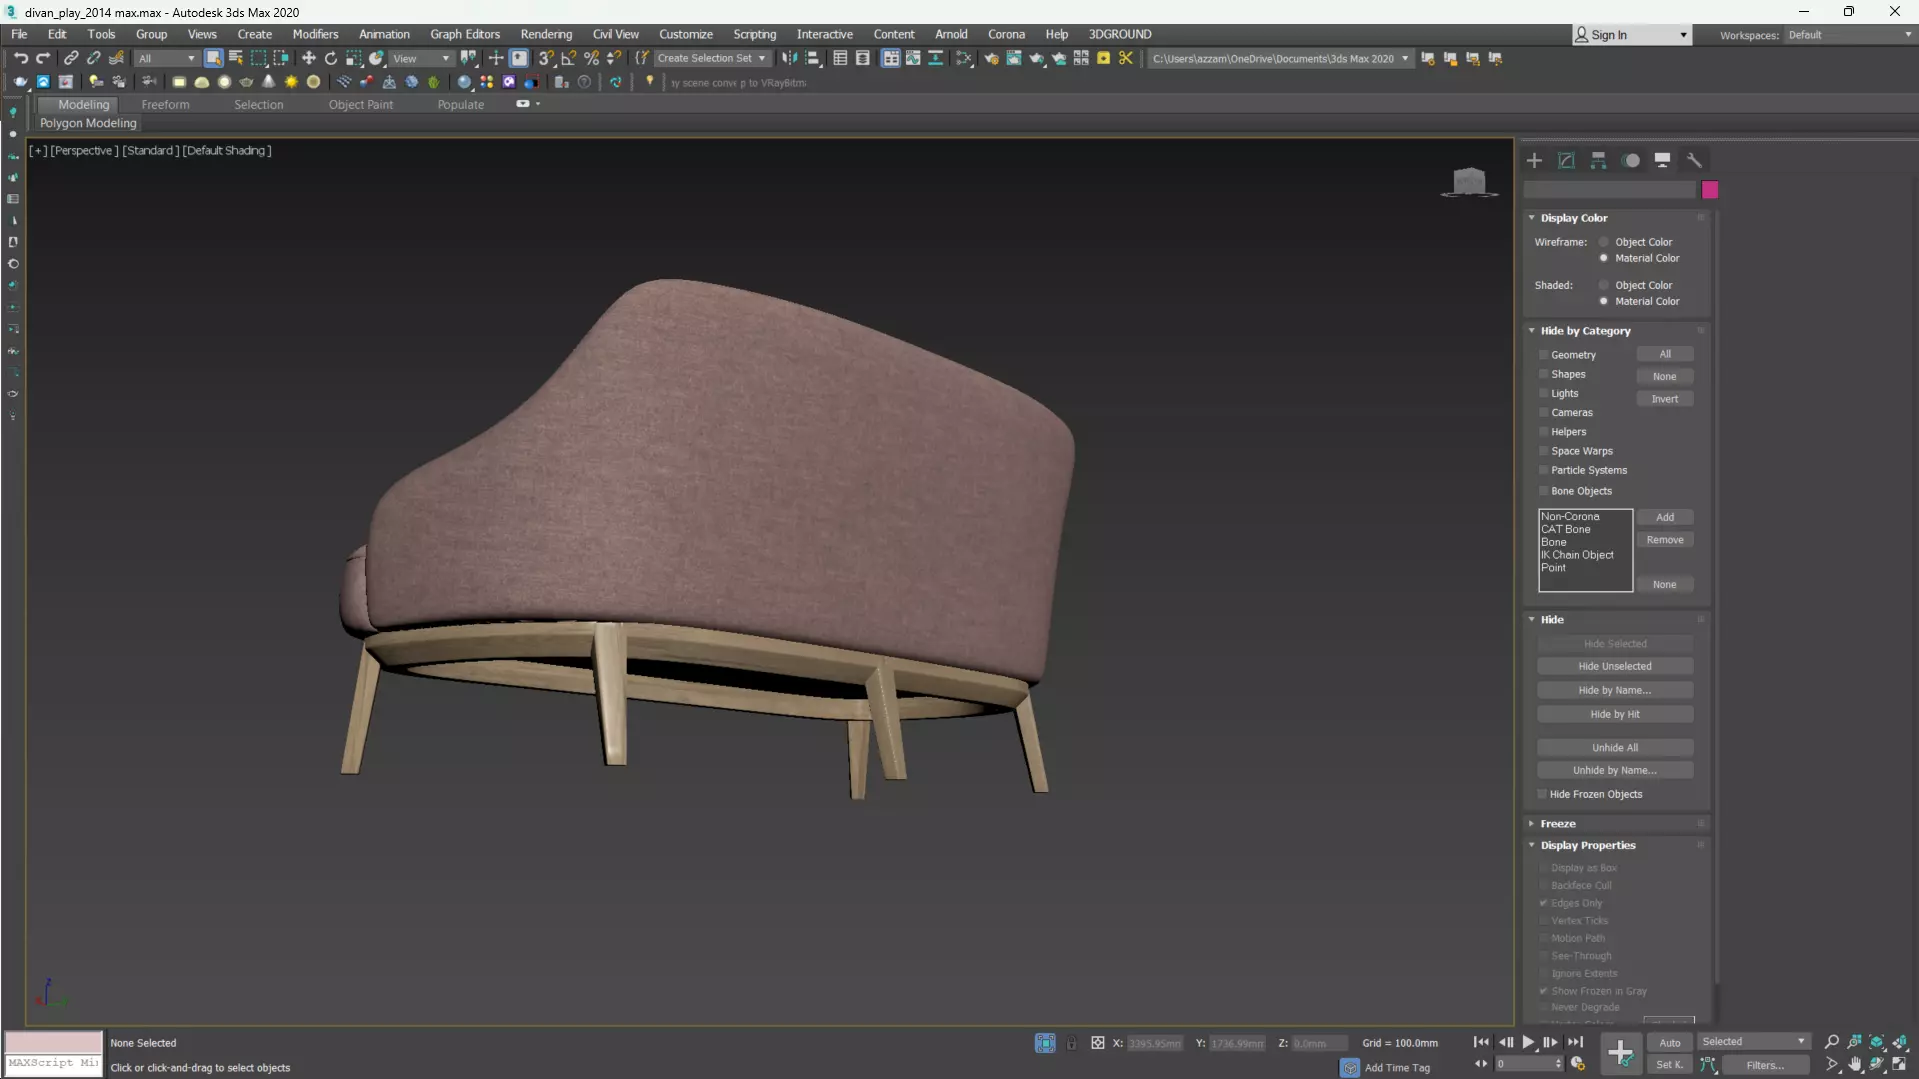Activate the Select and Move tool
The height and width of the screenshot is (1079, 1919).
(x=309, y=58)
